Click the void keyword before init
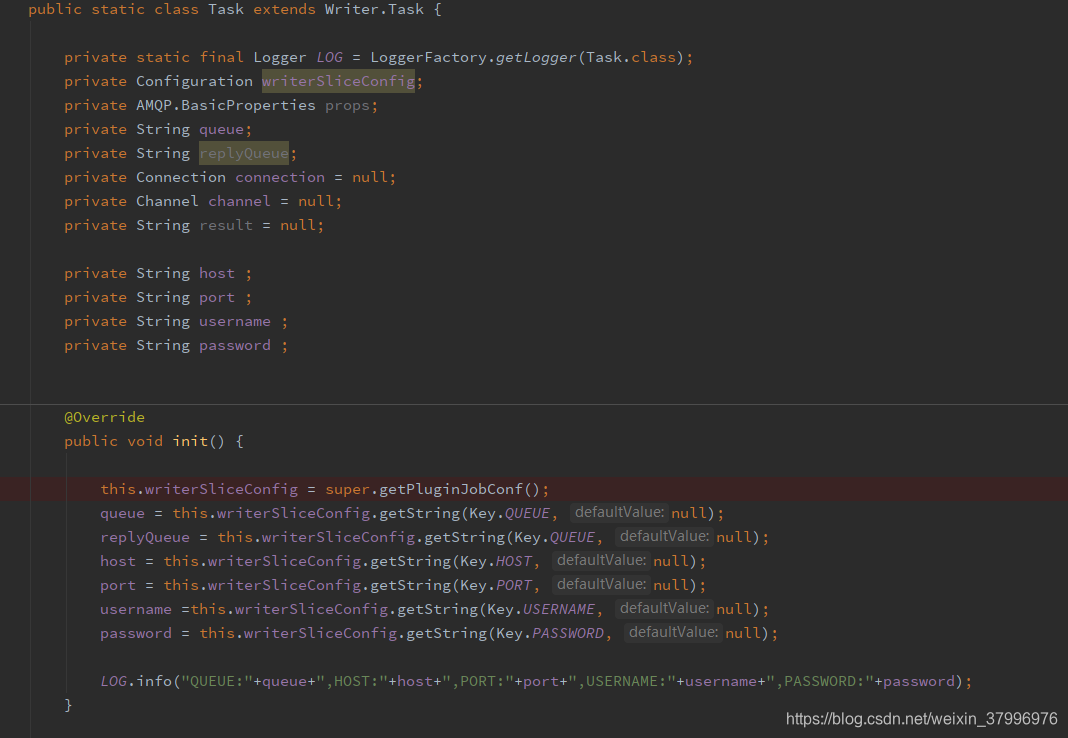This screenshot has width=1068, height=738. click(x=145, y=441)
